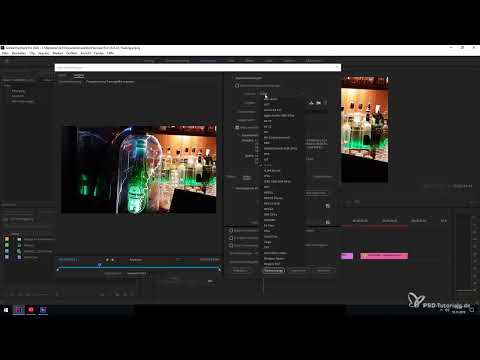The width and height of the screenshot is (480, 360).
Task: Click the Abbrechen button
Action: pyautogui.click(x=323, y=271)
